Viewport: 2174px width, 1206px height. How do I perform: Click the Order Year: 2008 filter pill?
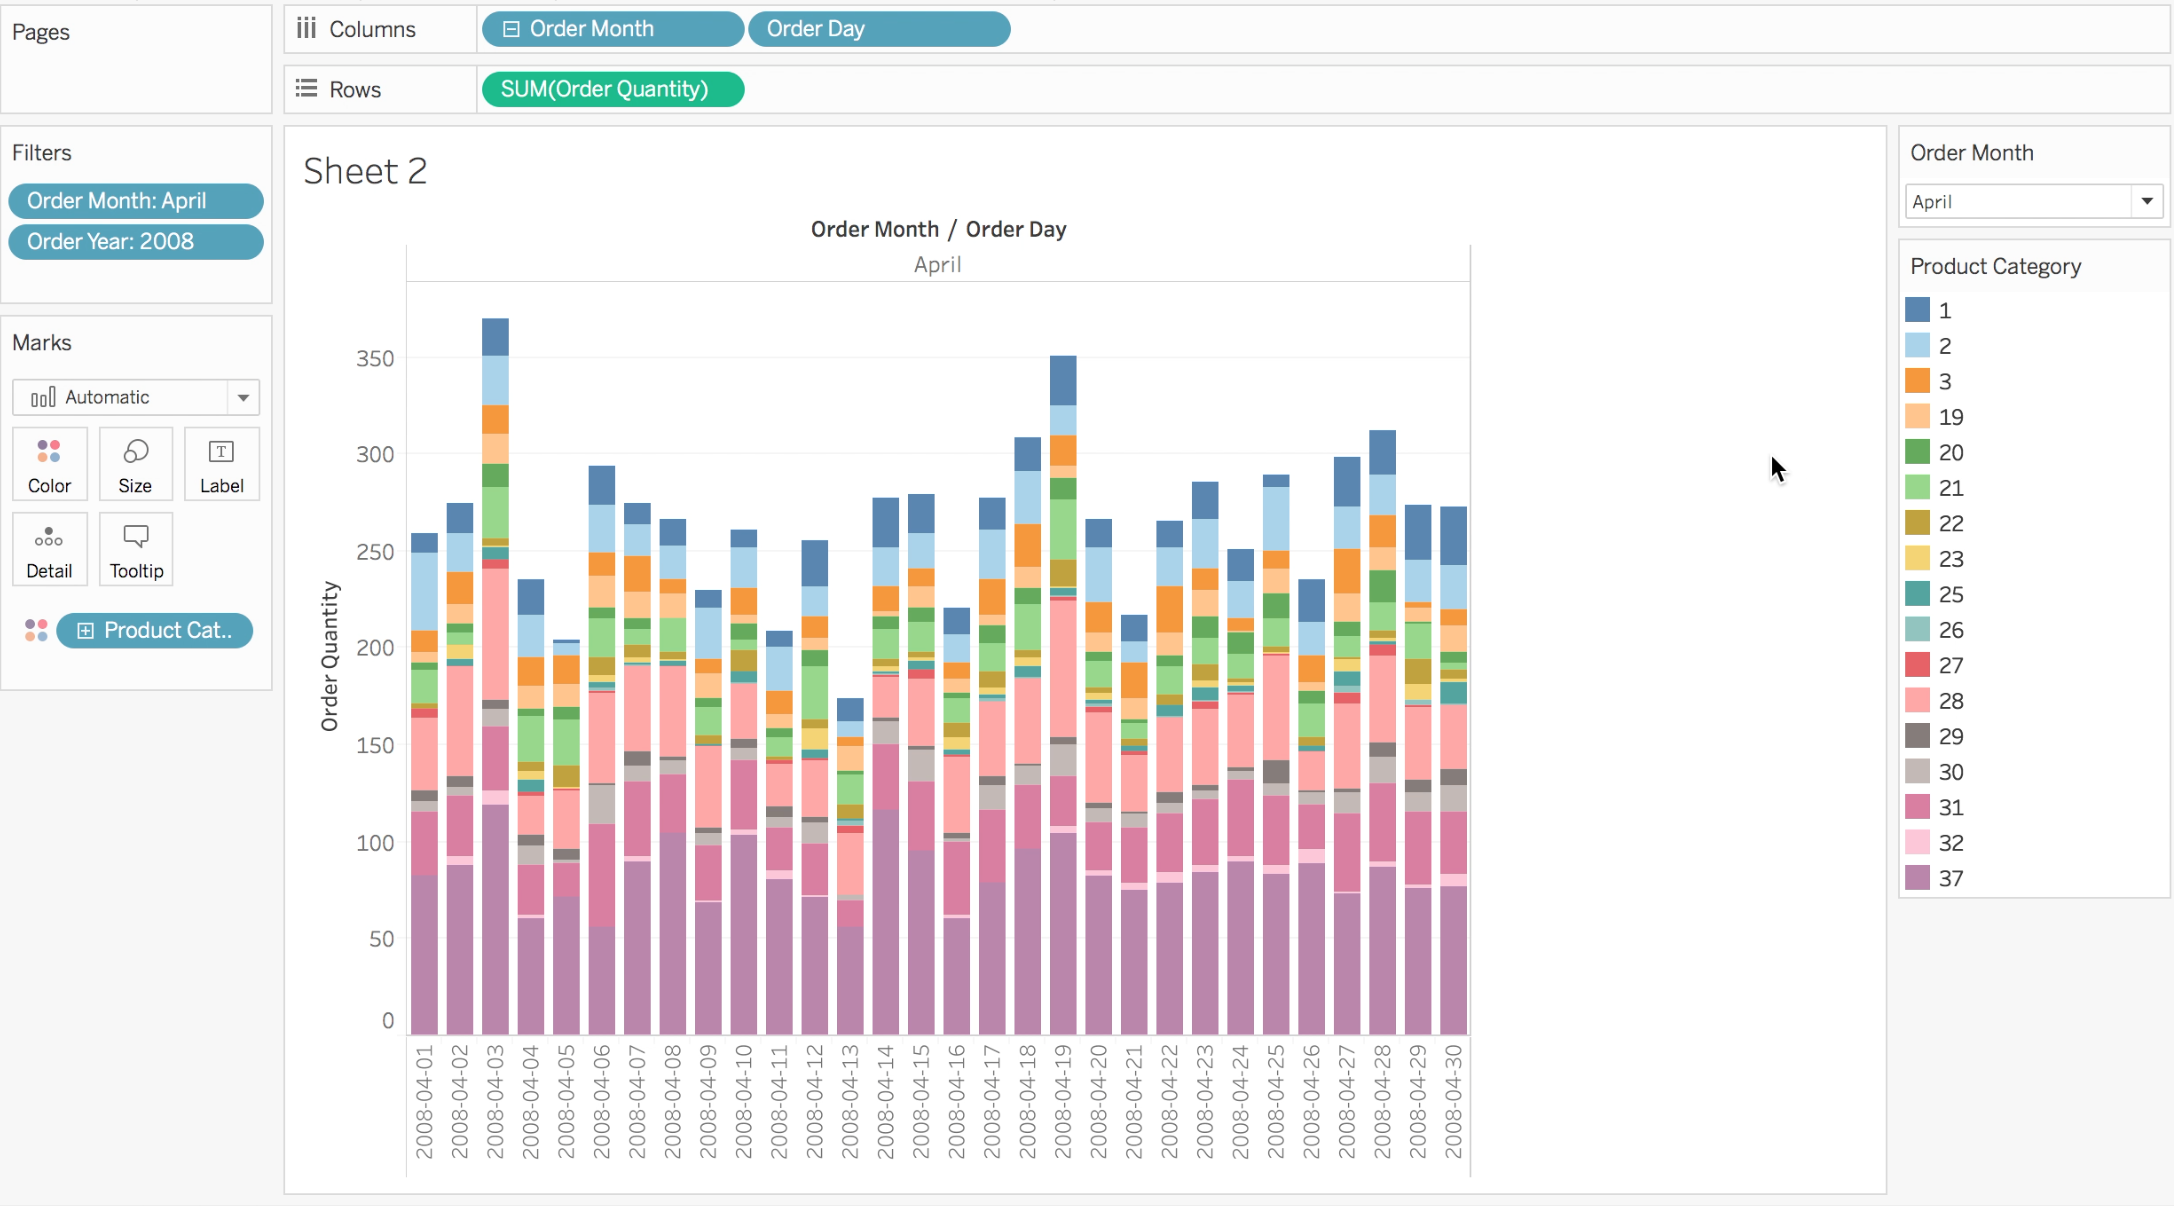click(136, 242)
